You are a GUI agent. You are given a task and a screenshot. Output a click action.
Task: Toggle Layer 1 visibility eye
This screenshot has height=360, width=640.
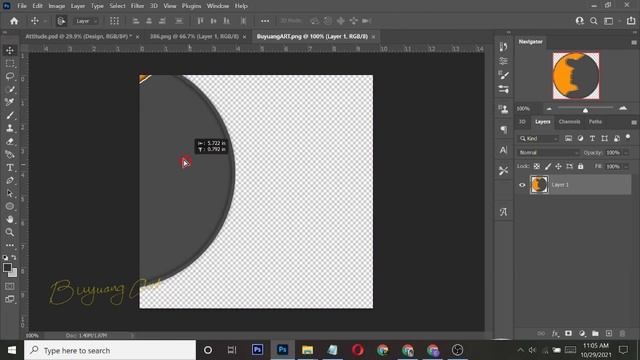click(522, 185)
